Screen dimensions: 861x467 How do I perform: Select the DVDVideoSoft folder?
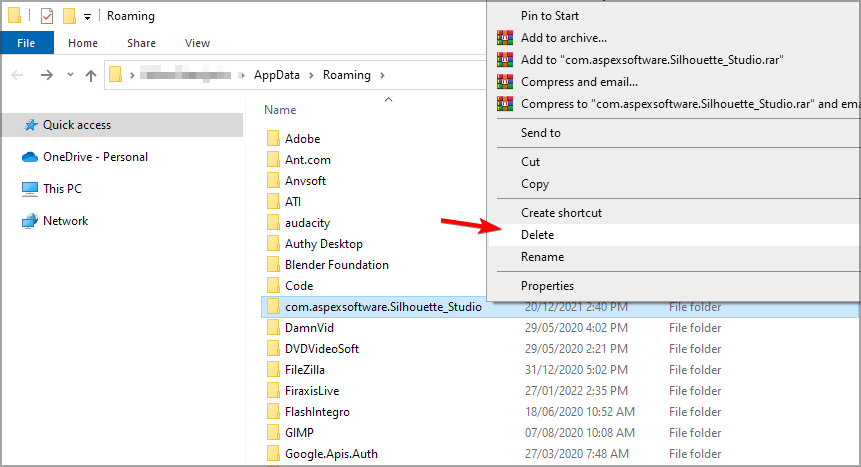pos(322,348)
